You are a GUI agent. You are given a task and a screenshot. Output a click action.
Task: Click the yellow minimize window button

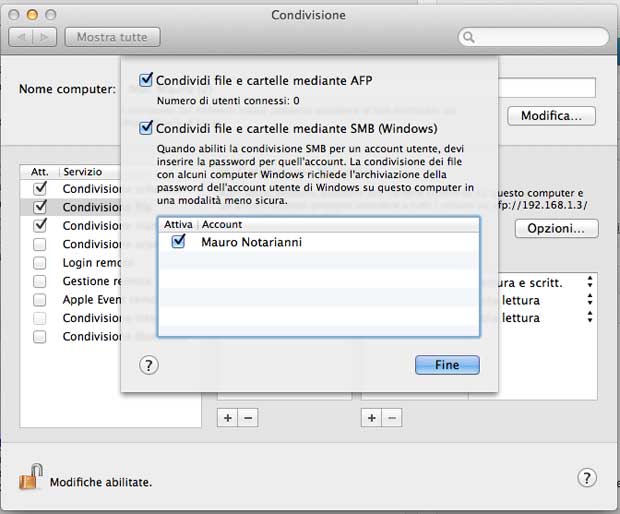(x=32, y=15)
